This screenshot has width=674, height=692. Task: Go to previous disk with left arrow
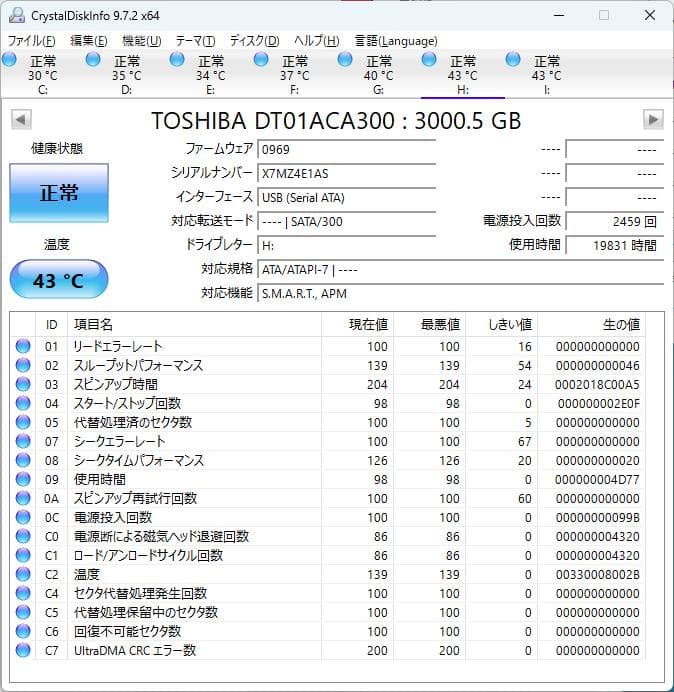click(21, 120)
